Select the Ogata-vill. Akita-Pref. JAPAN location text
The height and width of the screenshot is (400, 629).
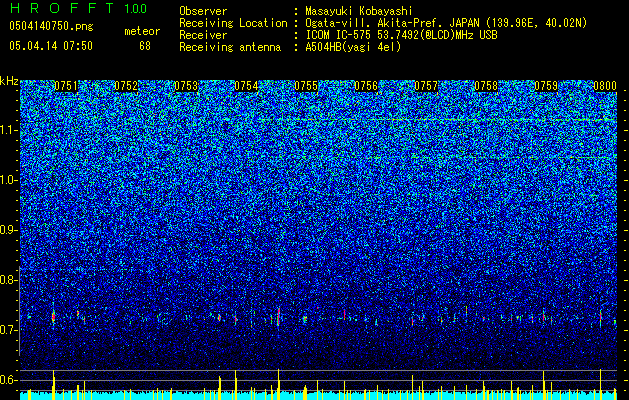click(446, 23)
